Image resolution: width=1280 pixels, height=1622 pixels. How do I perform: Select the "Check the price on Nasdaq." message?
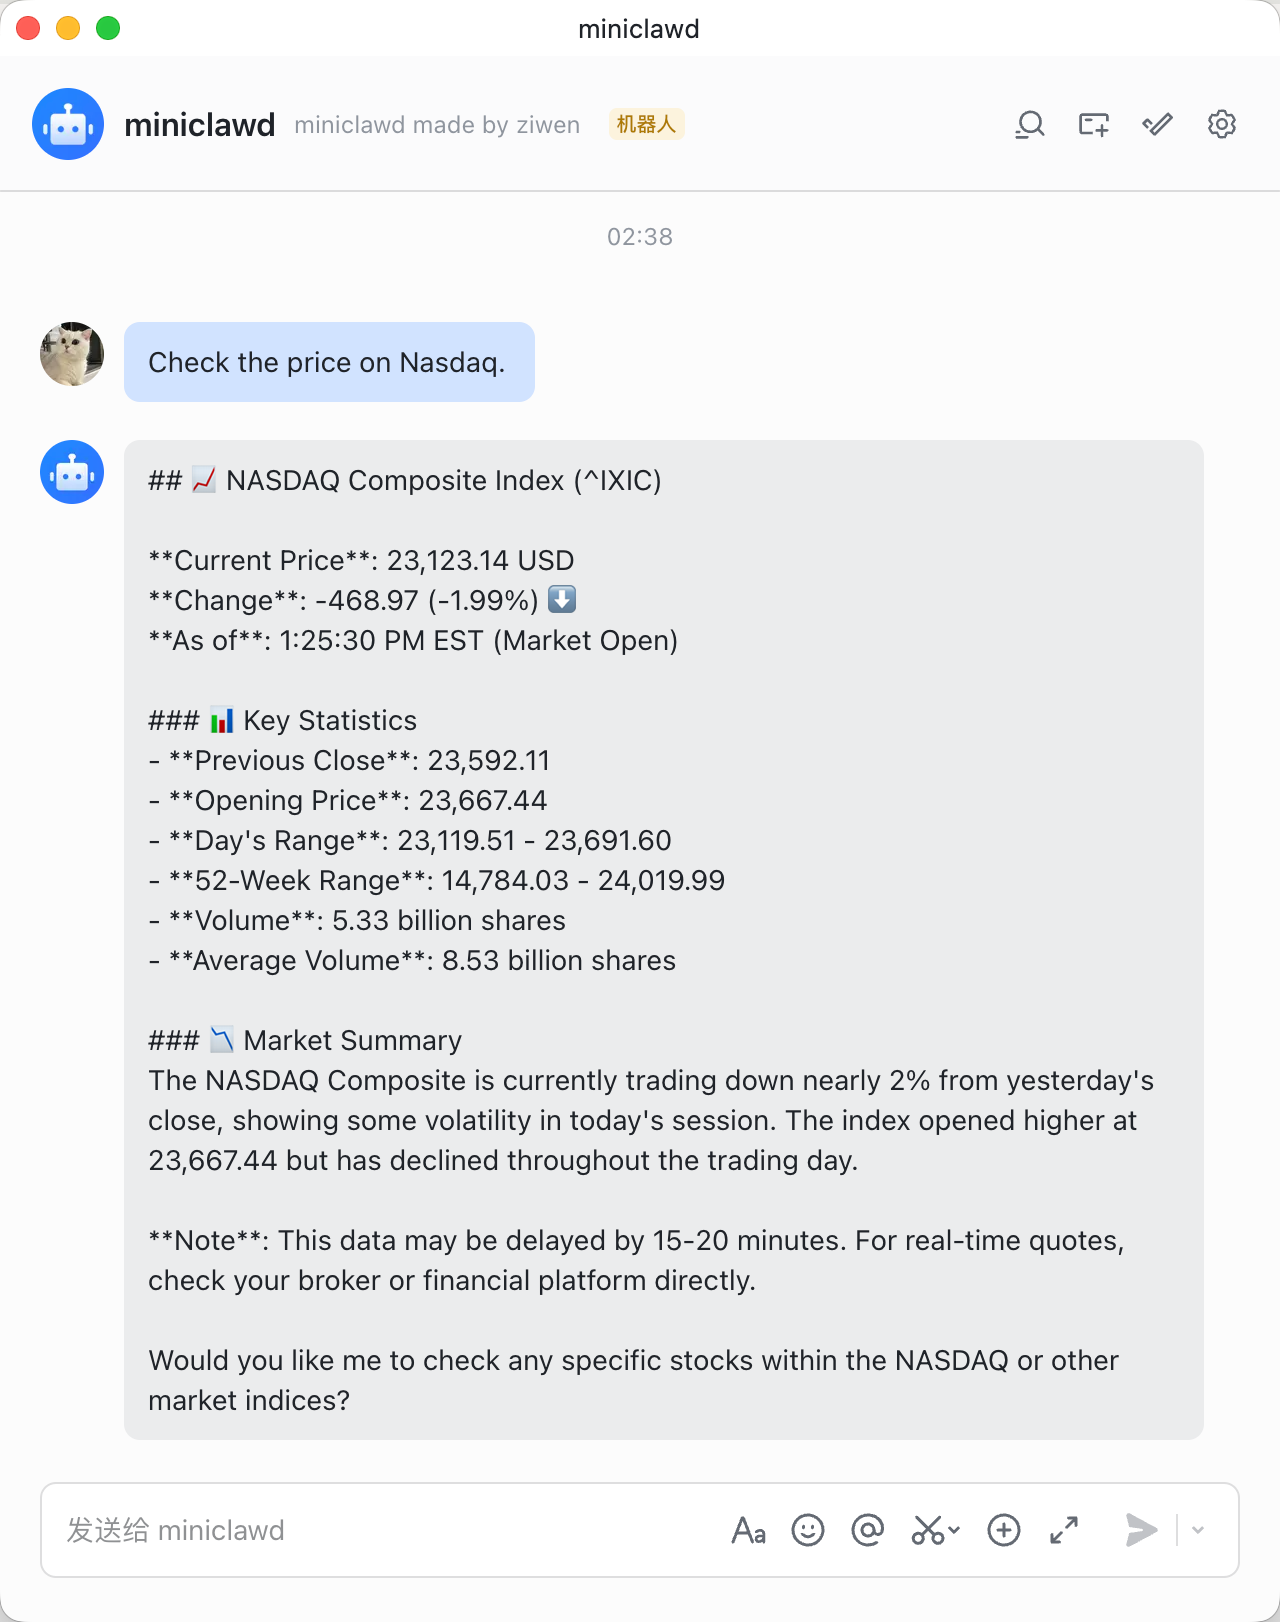[329, 362]
